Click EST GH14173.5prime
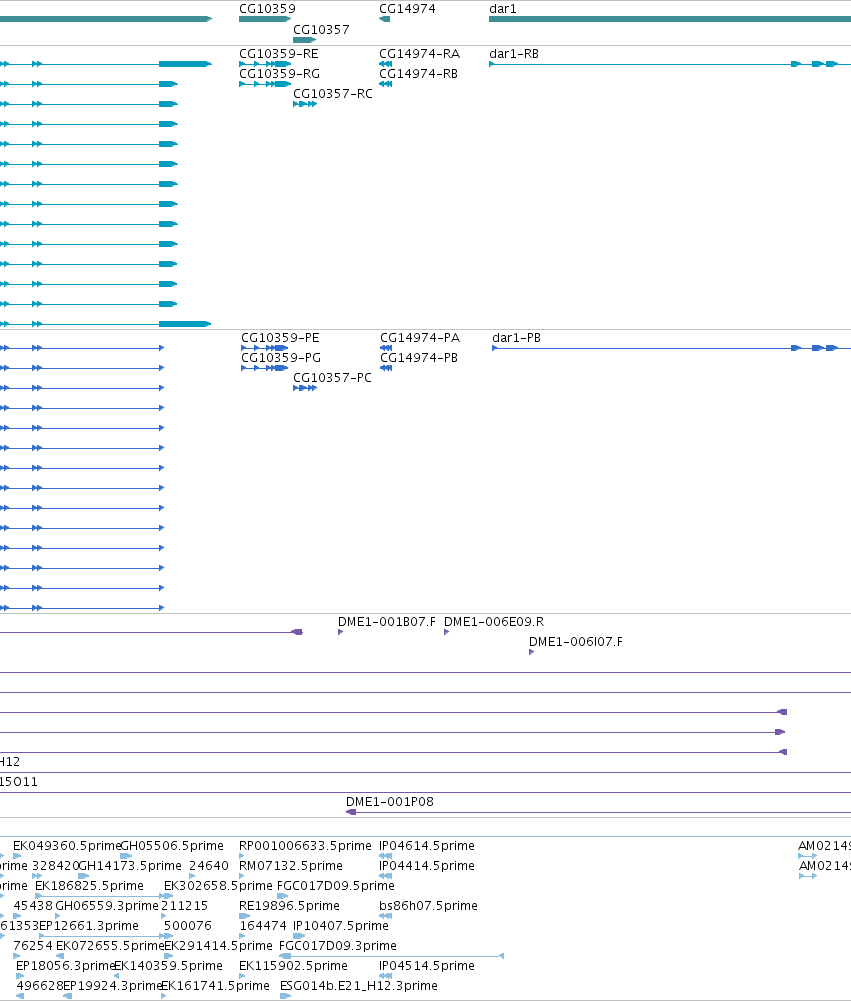Viewport: 851px width, 1001px height. pos(130,866)
